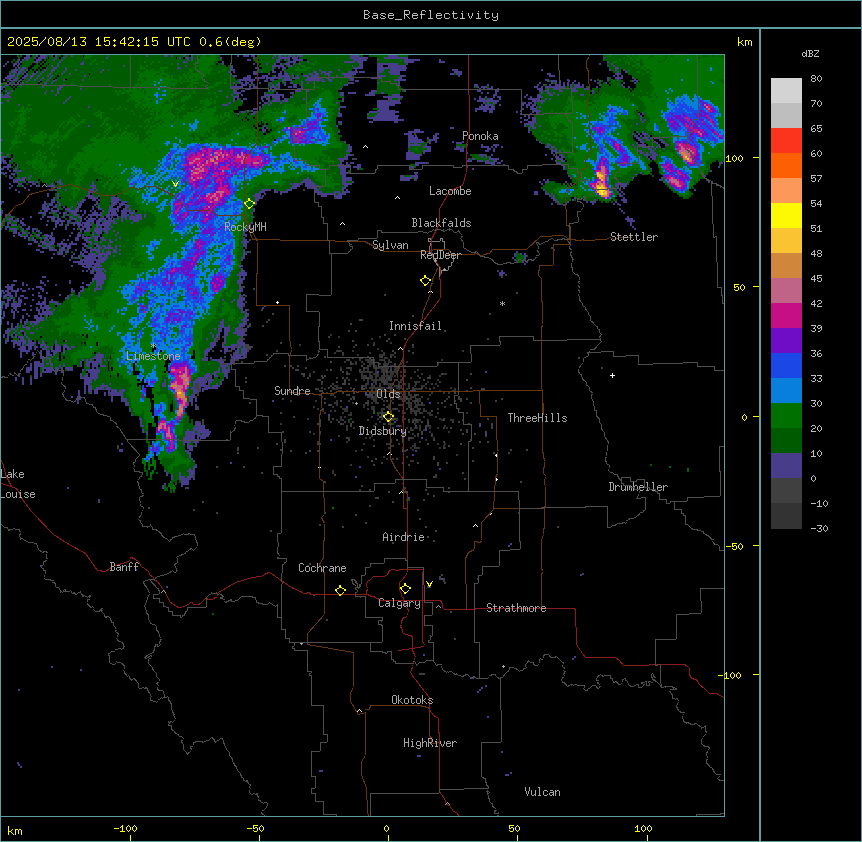This screenshot has height=842, width=862.
Task: Click the -100 tick label on bottom axis
Action: tap(125, 828)
